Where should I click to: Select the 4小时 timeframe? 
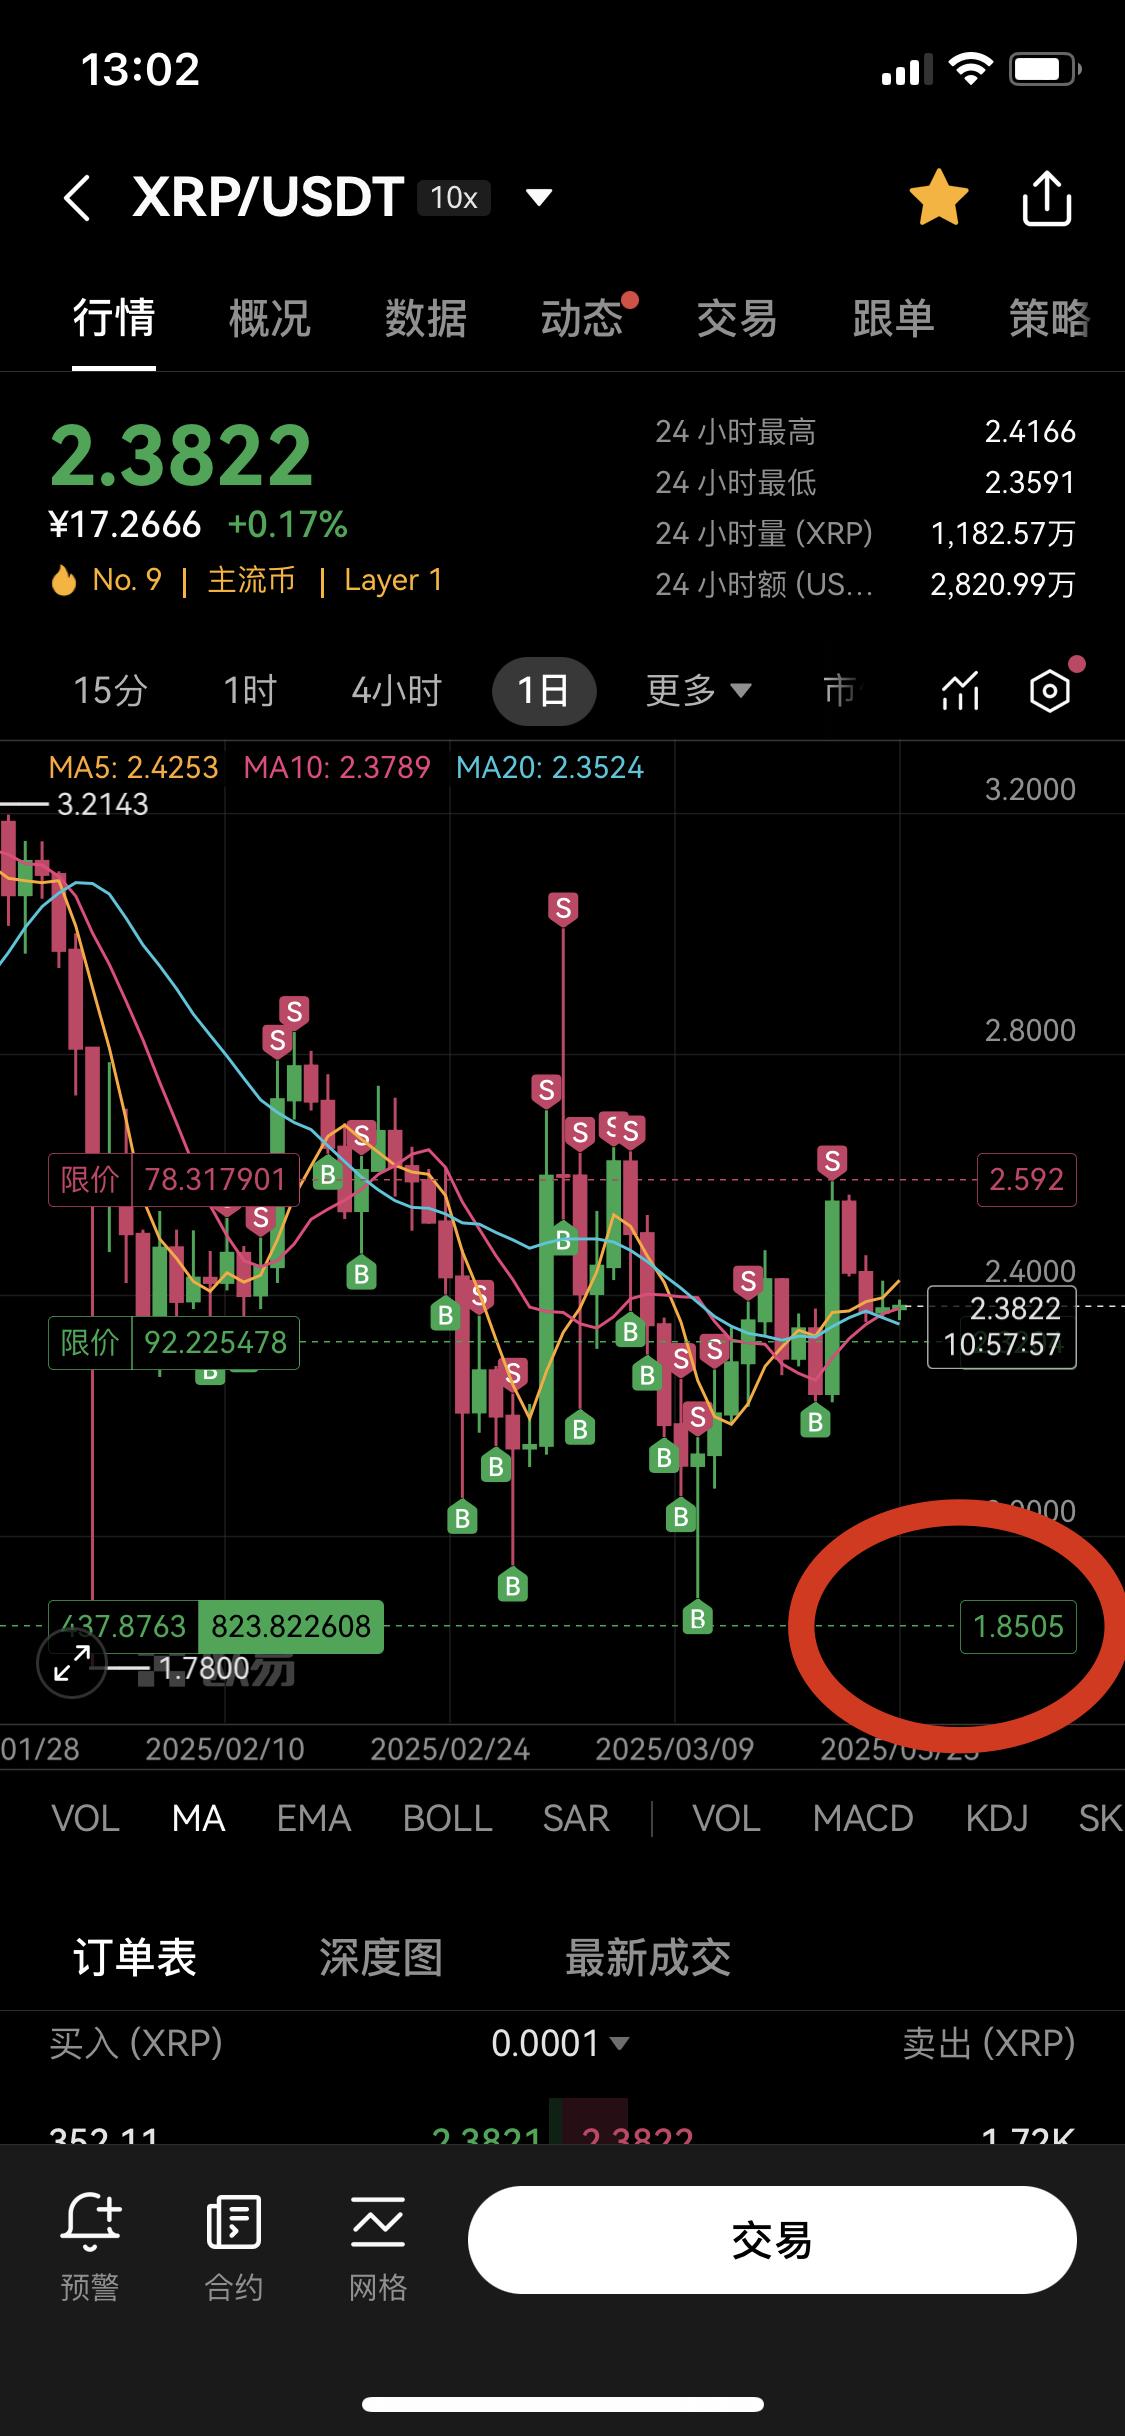(x=397, y=691)
